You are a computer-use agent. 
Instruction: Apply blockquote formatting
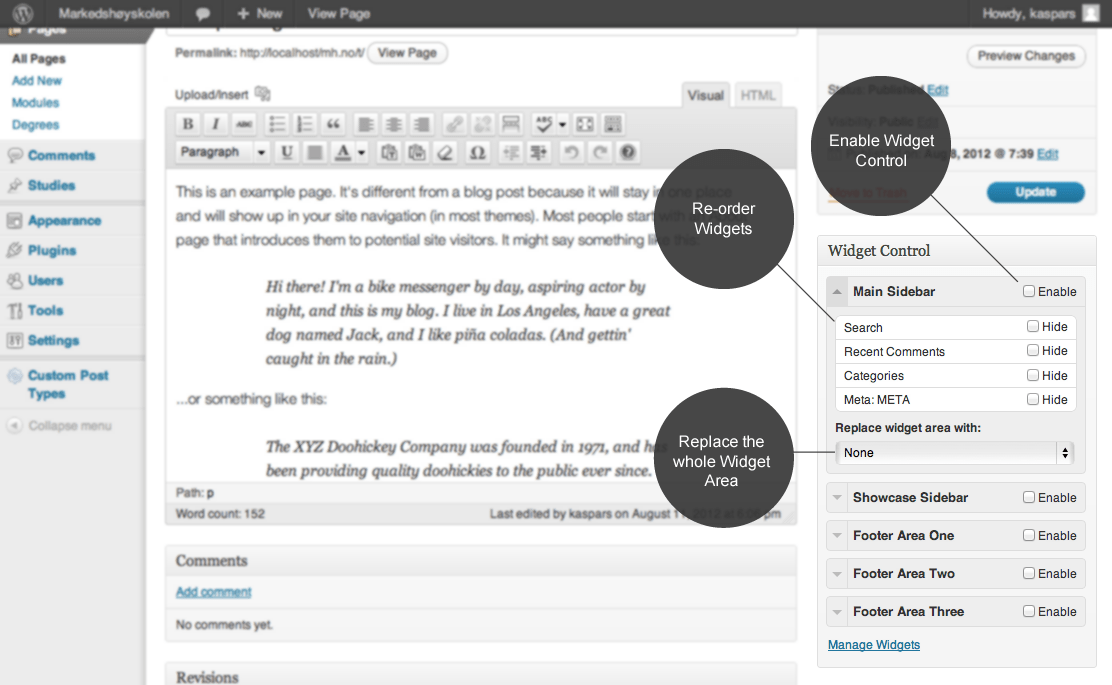332,123
